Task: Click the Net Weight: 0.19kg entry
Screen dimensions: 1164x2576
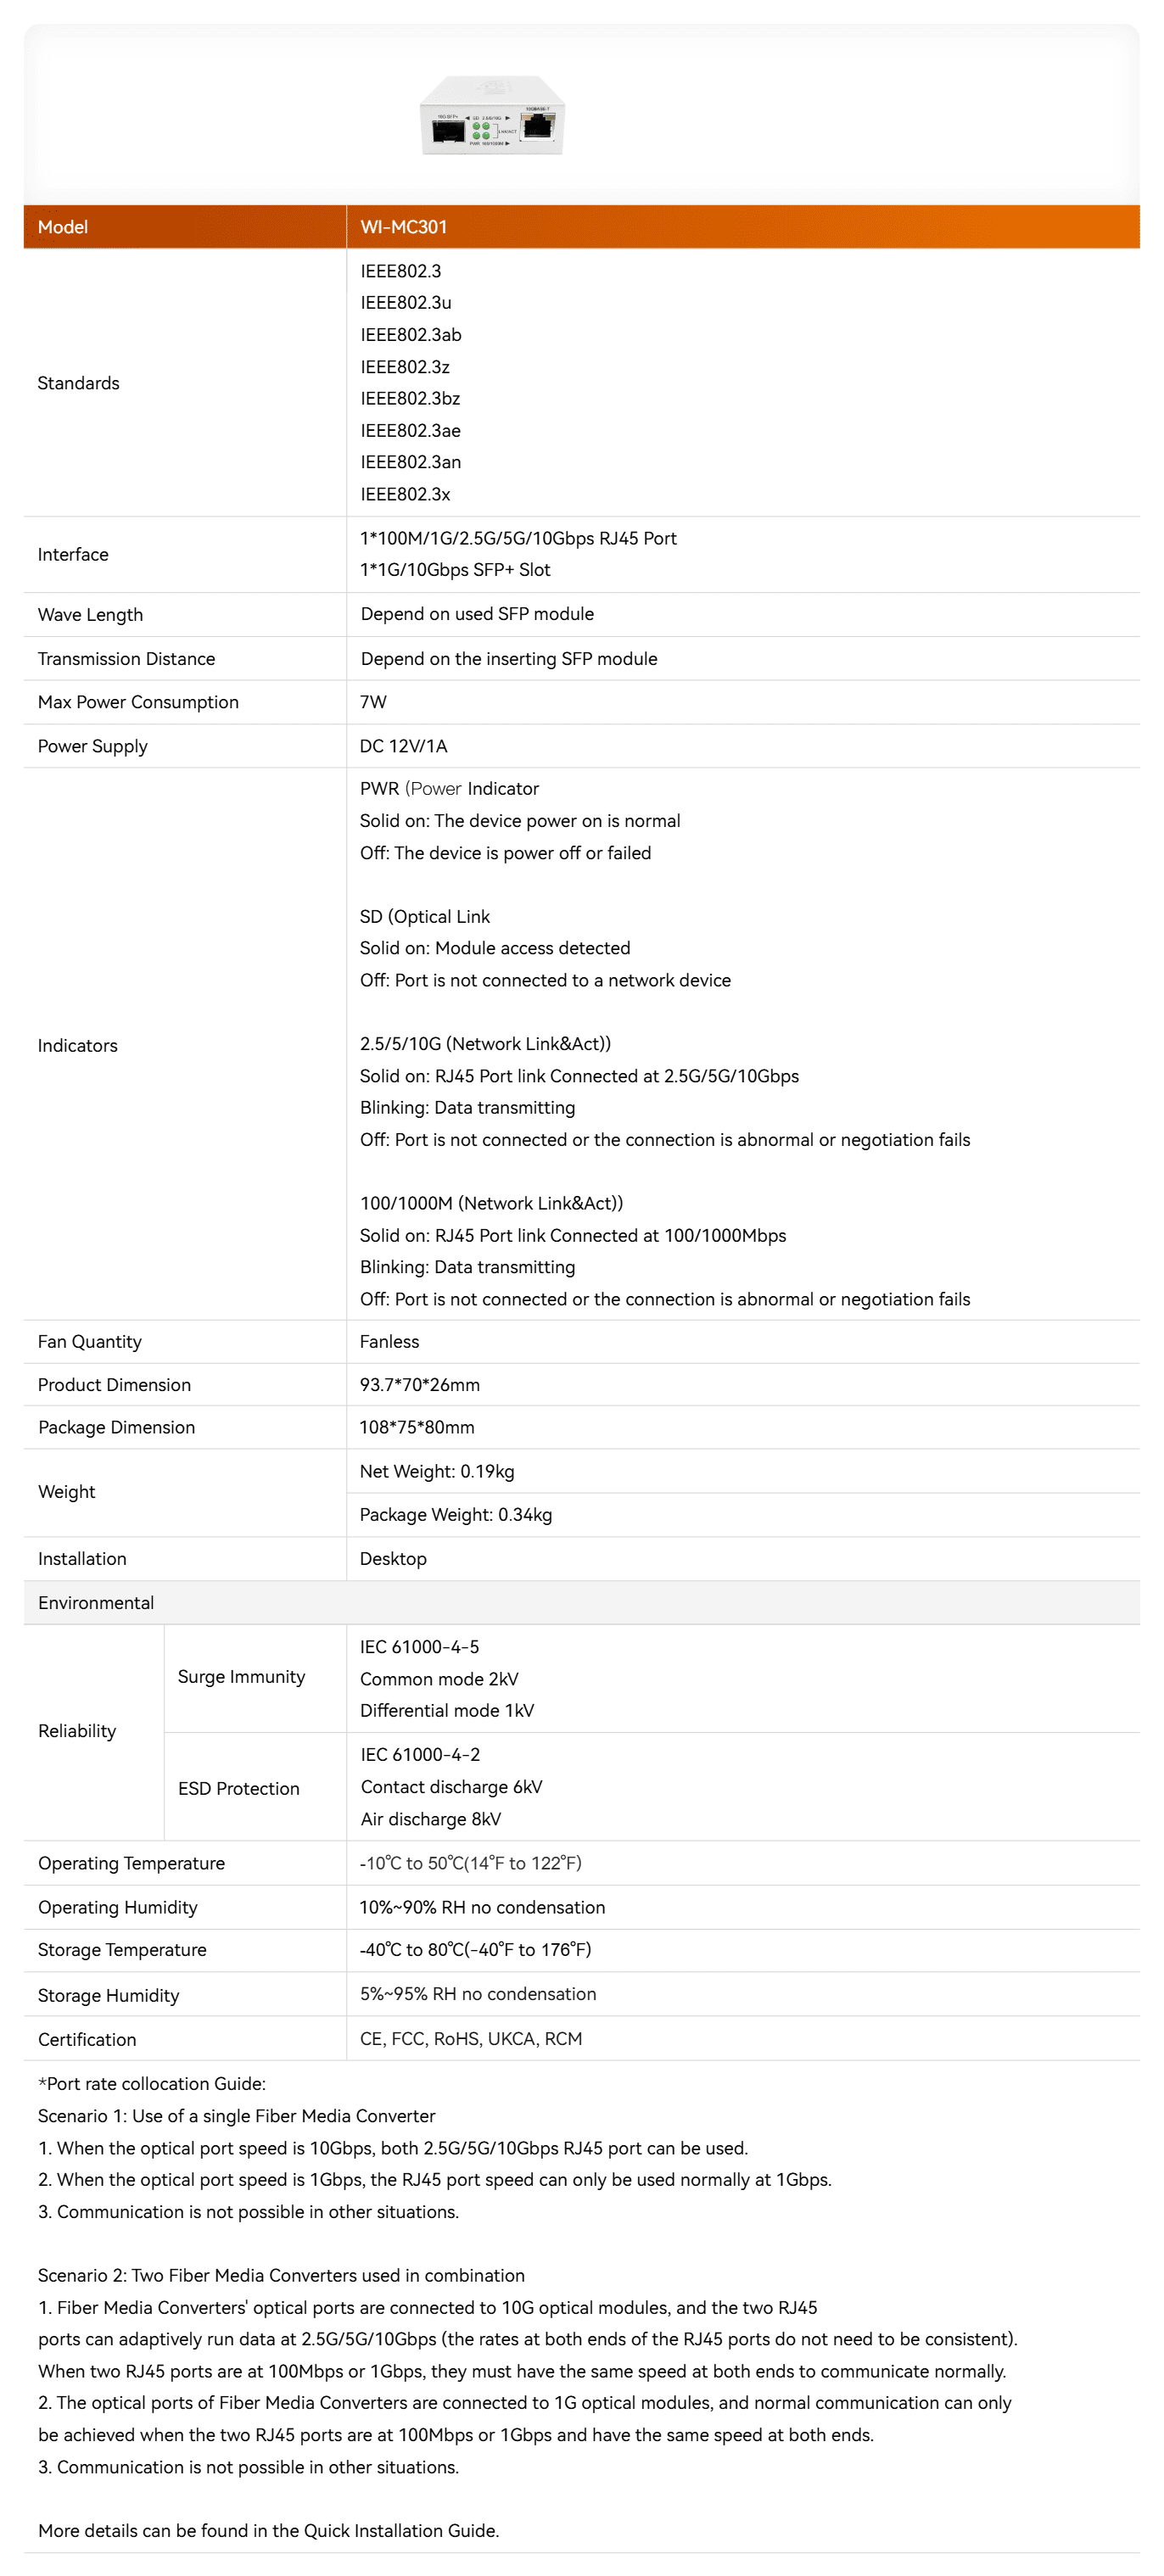Action: click(437, 1471)
